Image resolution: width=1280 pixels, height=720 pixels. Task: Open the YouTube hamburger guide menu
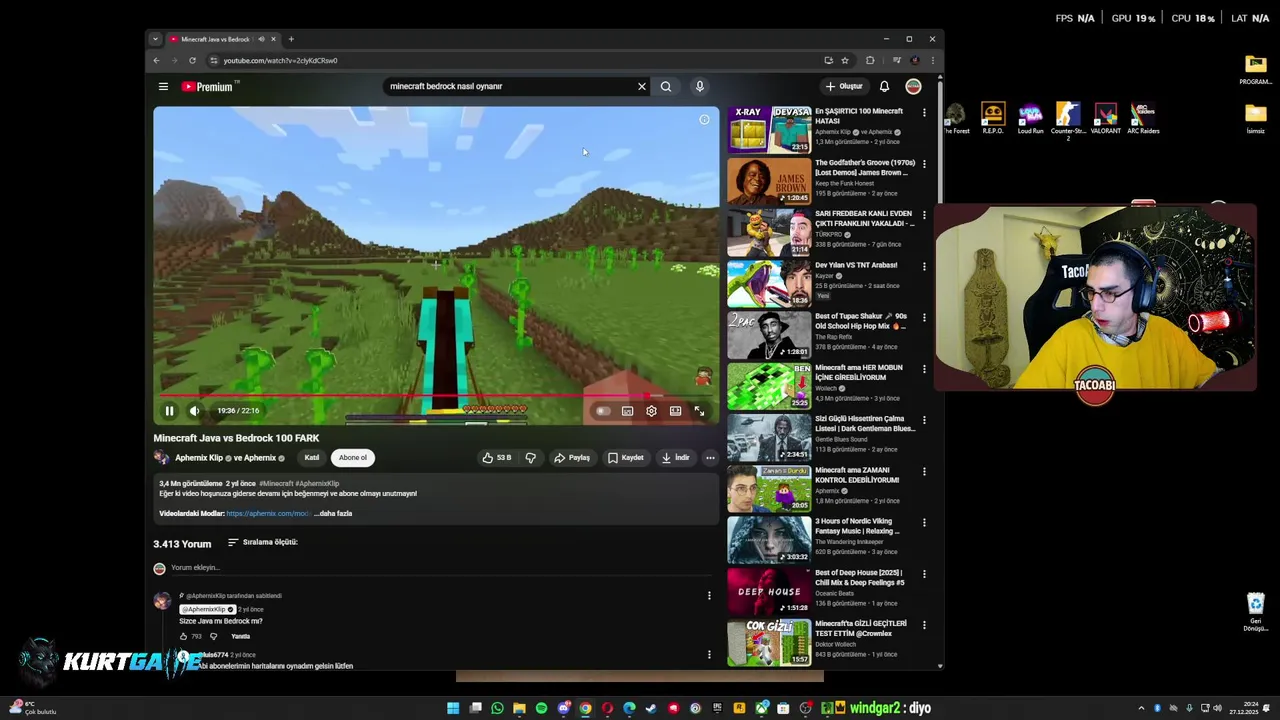pyautogui.click(x=163, y=87)
